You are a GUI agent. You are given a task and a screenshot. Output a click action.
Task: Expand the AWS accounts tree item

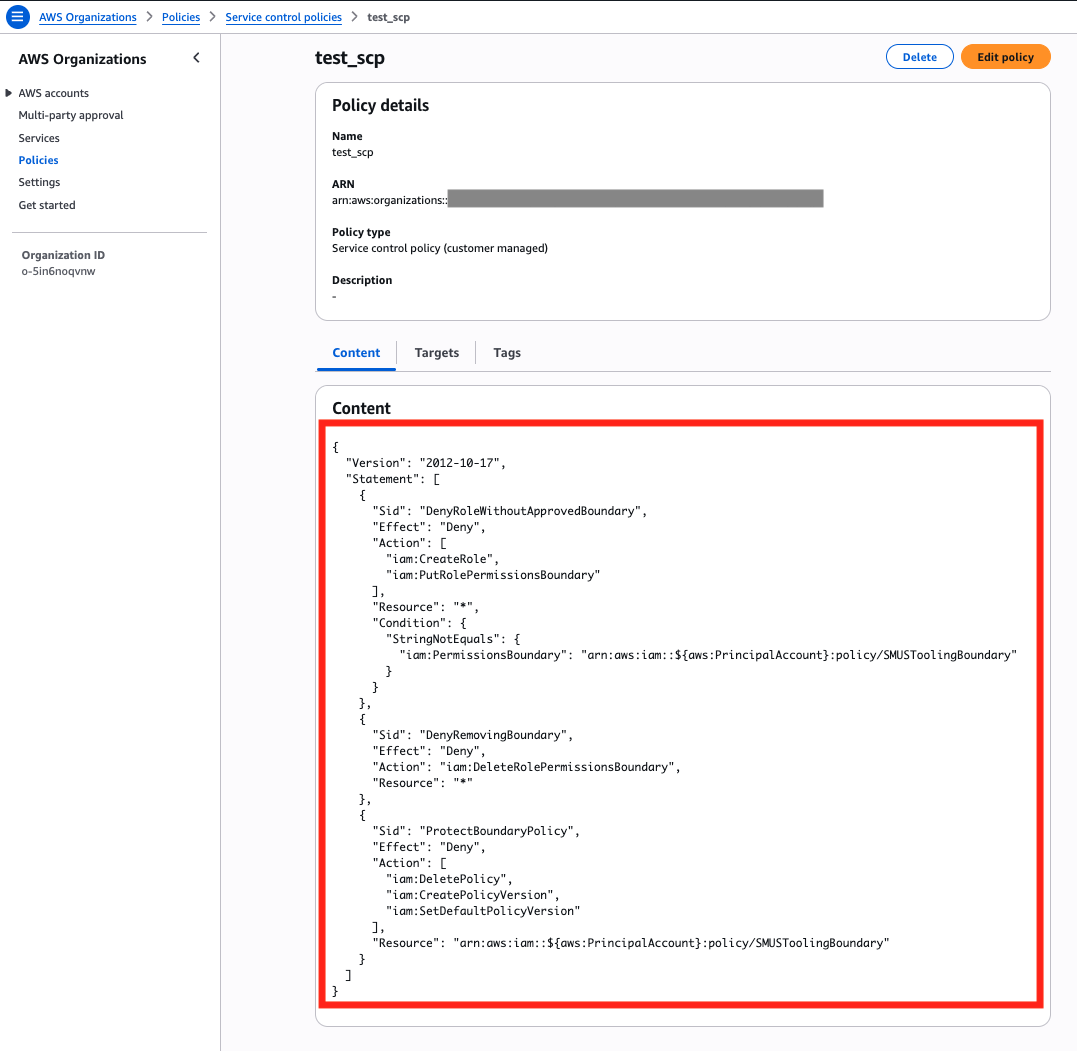(9, 93)
